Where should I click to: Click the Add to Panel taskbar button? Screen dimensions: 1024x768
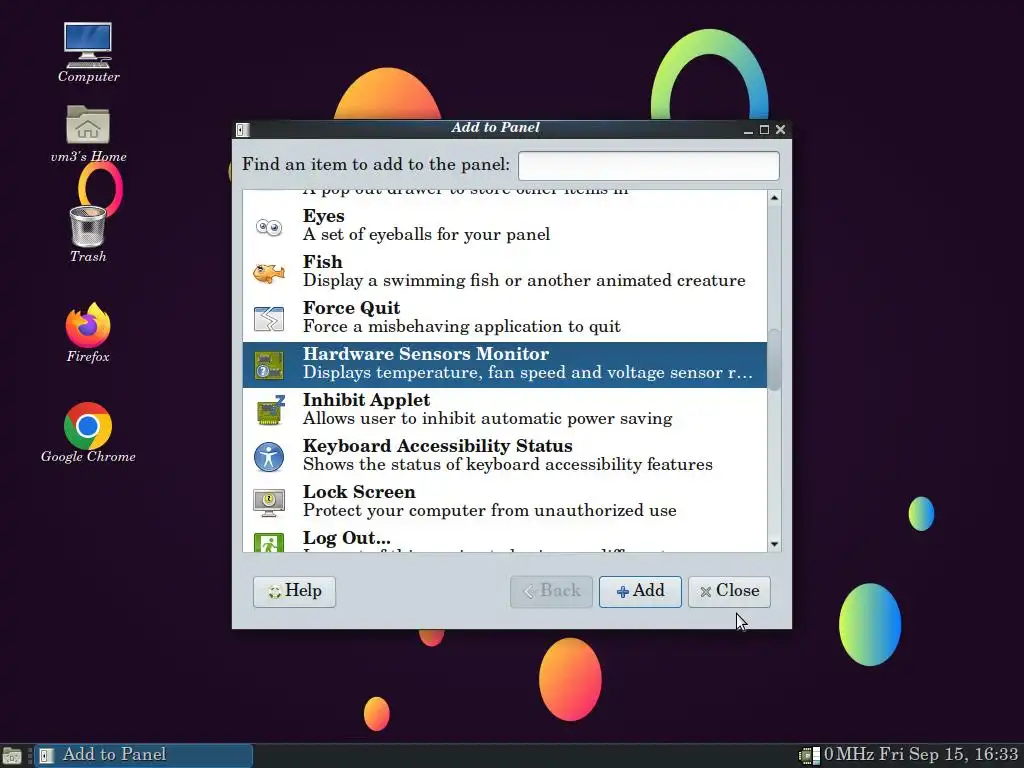pyautogui.click(x=143, y=756)
